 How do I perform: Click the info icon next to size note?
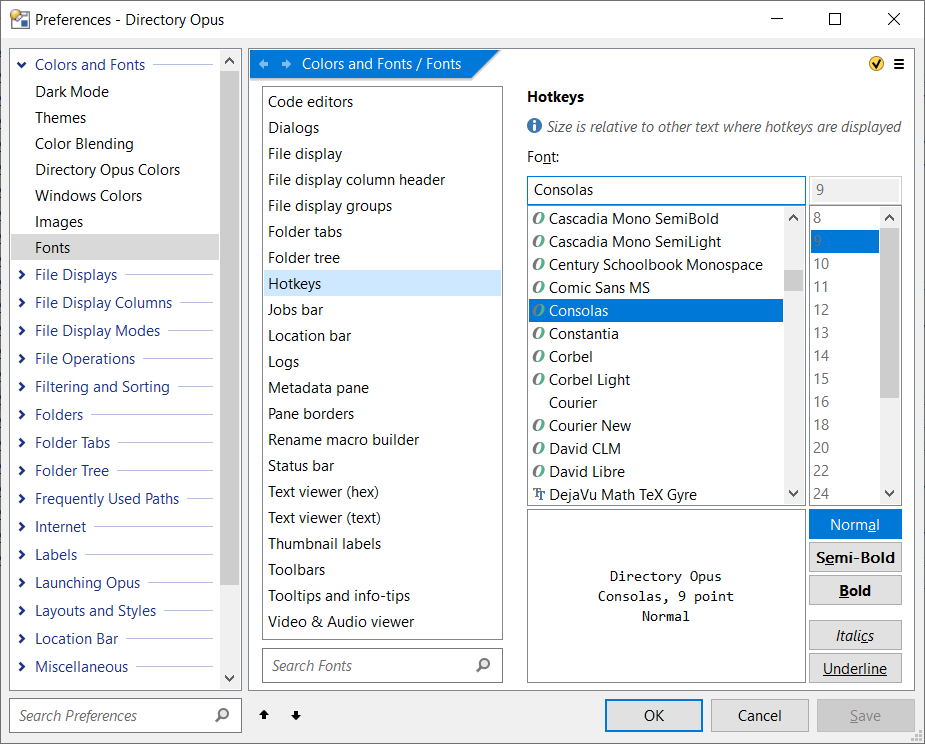point(534,126)
